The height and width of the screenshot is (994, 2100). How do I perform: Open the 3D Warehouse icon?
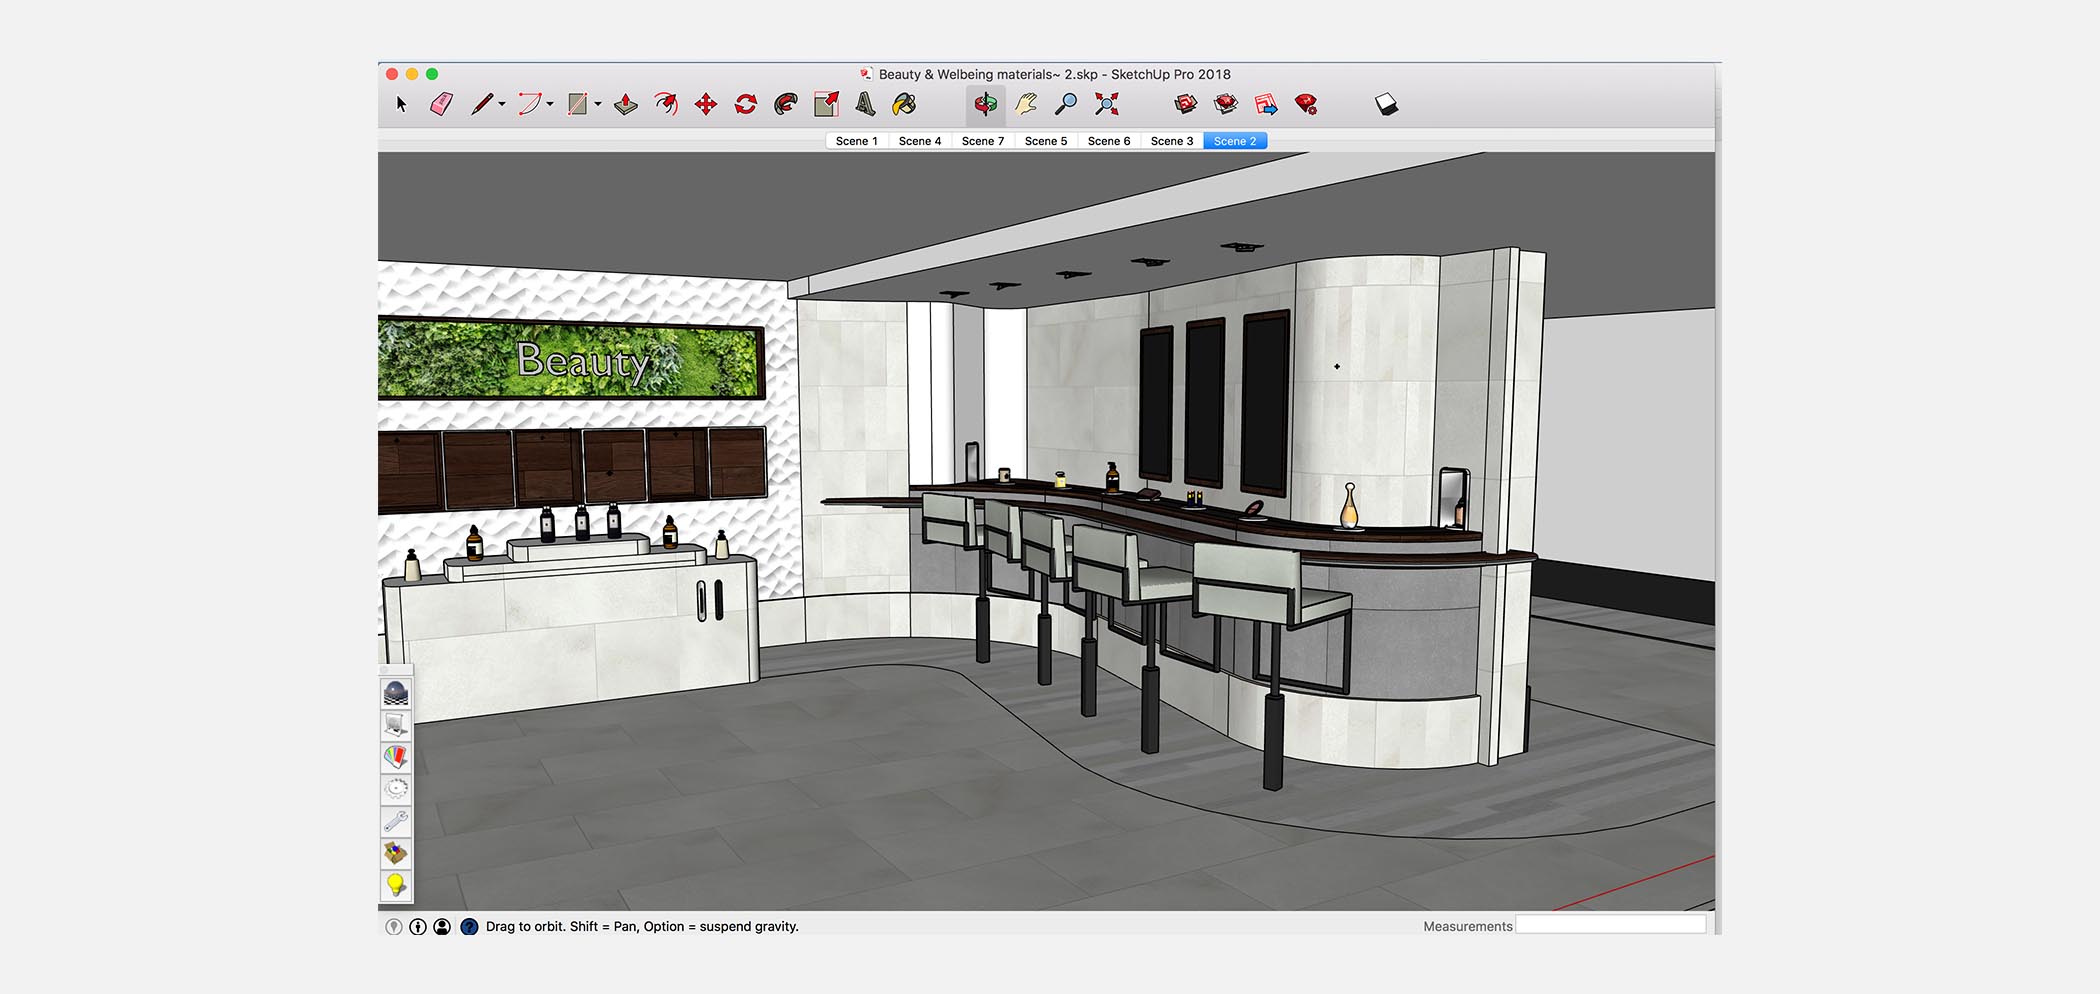1186,104
